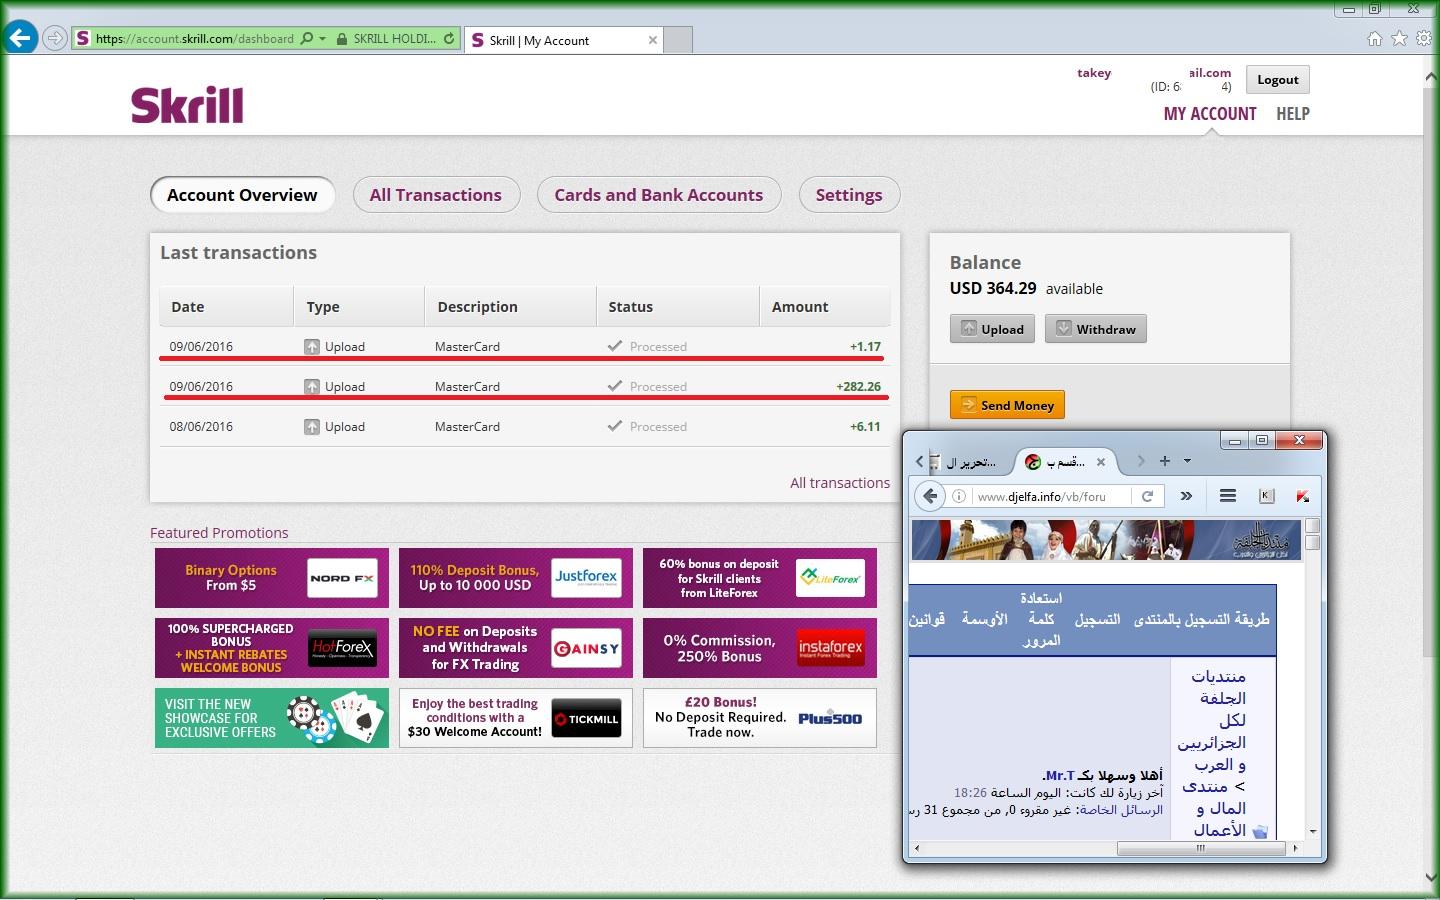Viewport: 1440px width, 900px height.
Task: Go back in the Skrill browser window
Action: point(20,38)
